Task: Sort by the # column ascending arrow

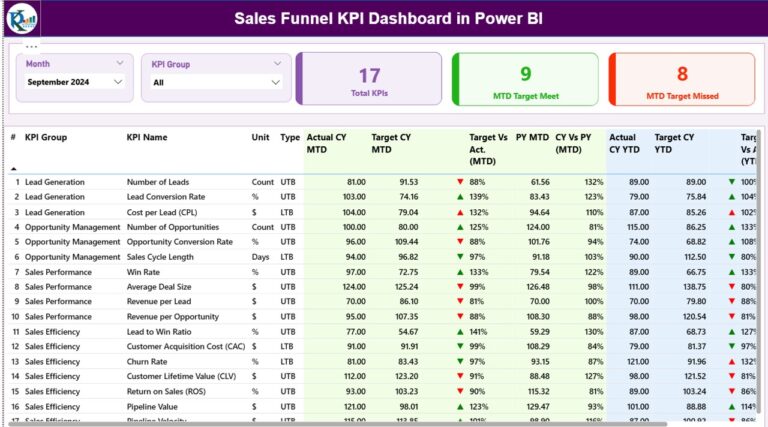Action: [14, 168]
